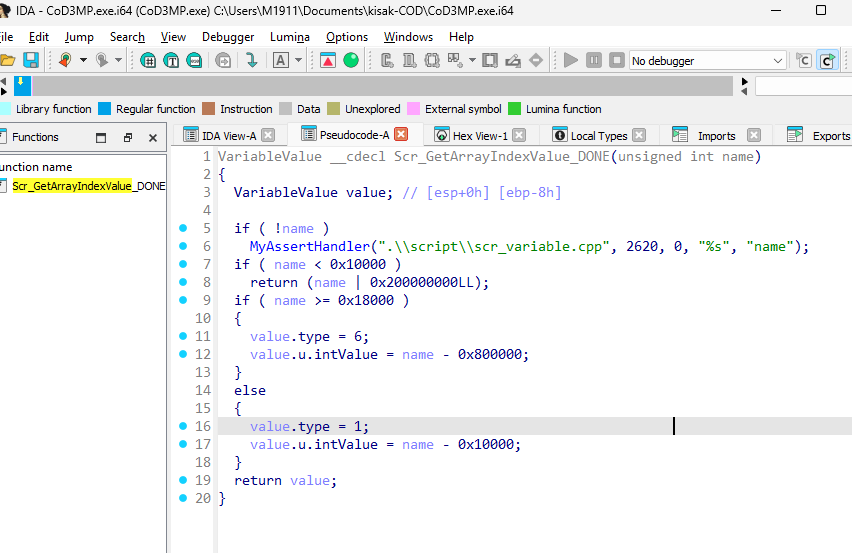The image size is (852, 553).
Task: Pause the debugger process
Action: pyautogui.click(x=594, y=60)
